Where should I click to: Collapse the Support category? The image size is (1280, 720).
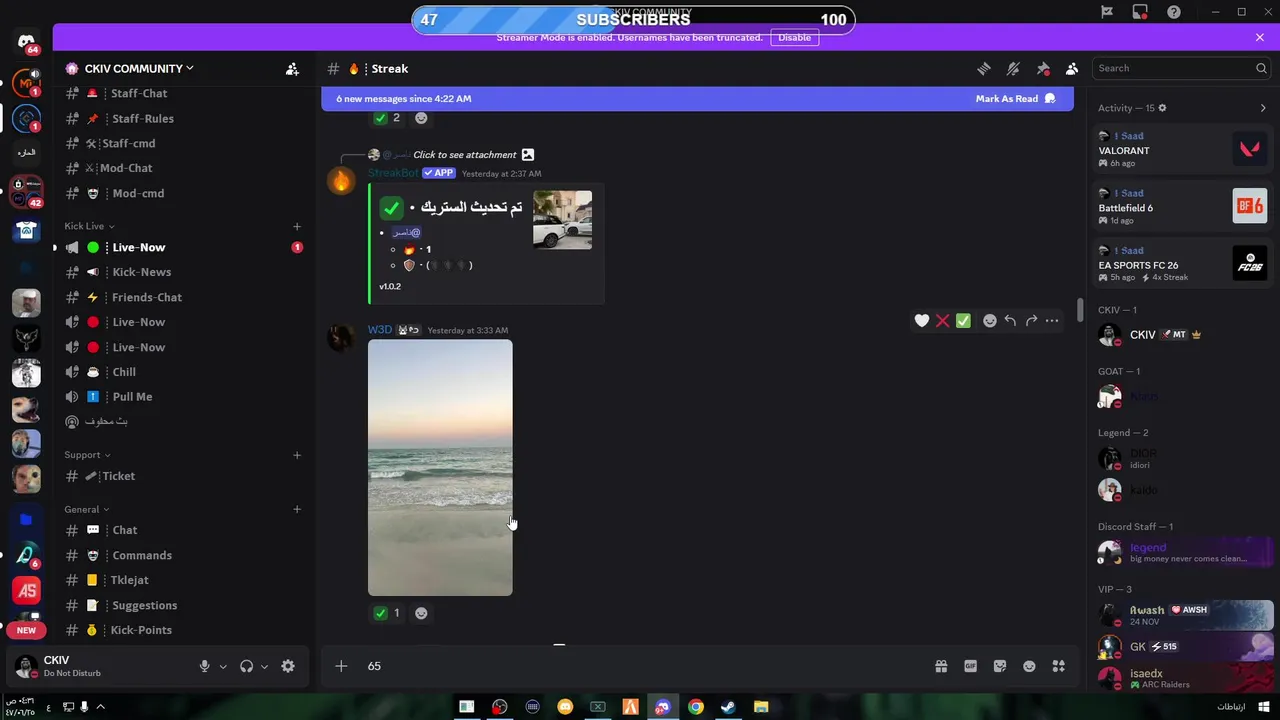[x=87, y=455]
